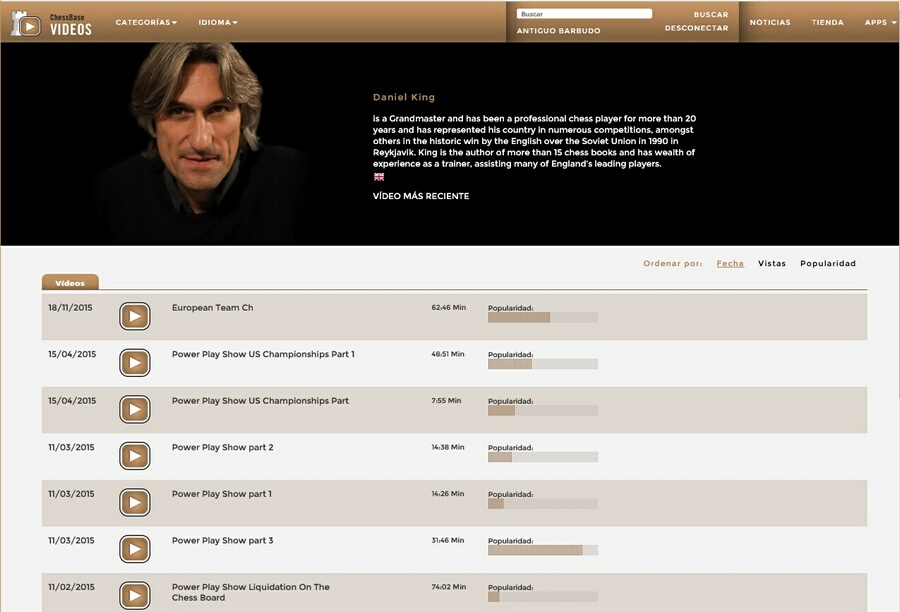The height and width of the screenshot is (612, 900).
Task: Expand the Categorías dropdown menu
Action: coord(146,22)
